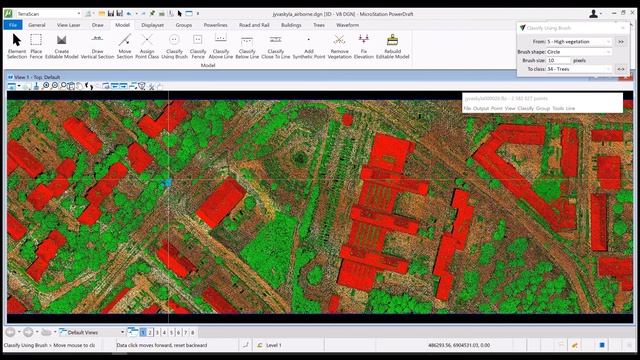Viewport: 640px width, 360px height.
Task: Activate the Remove Vegetation tool
Action: coord(340,46)
